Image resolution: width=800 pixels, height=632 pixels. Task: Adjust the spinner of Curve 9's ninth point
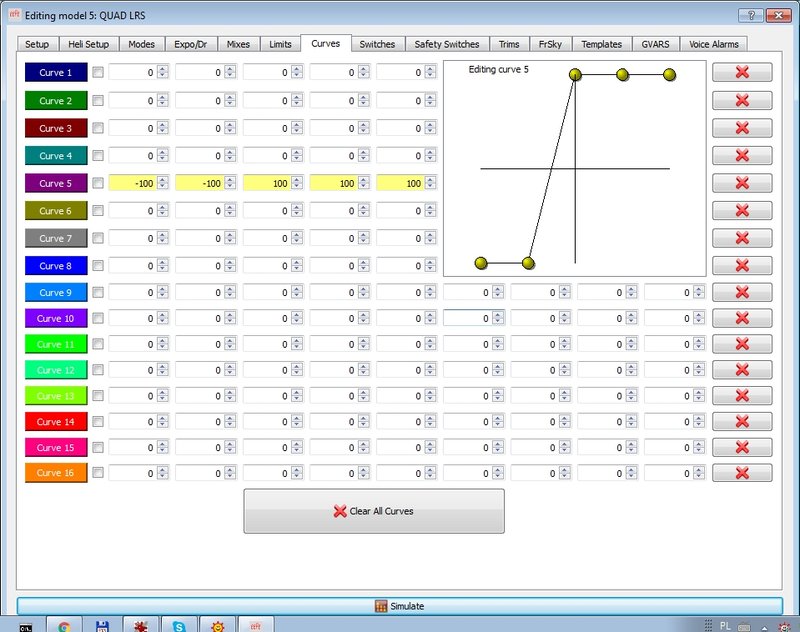click(699, 293)
